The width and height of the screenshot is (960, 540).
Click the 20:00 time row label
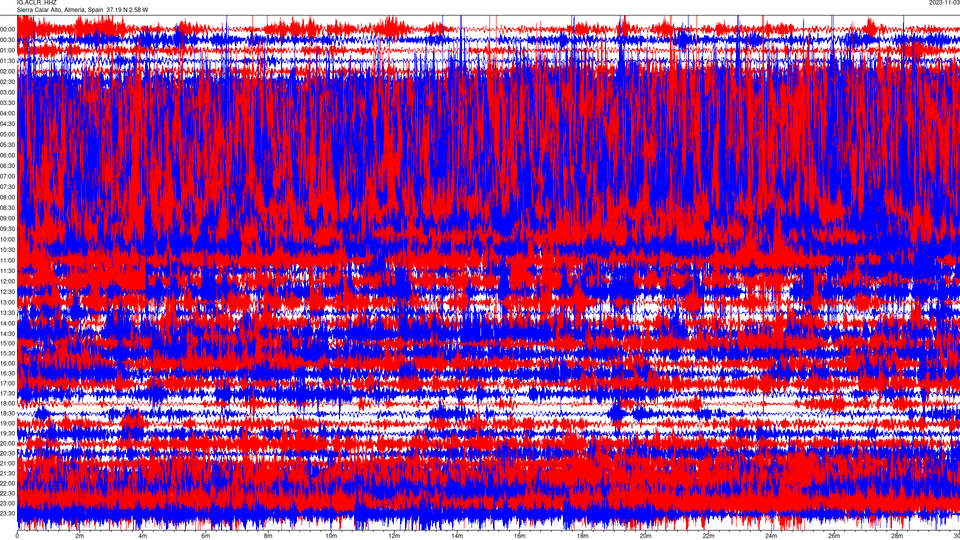point(7,443)
